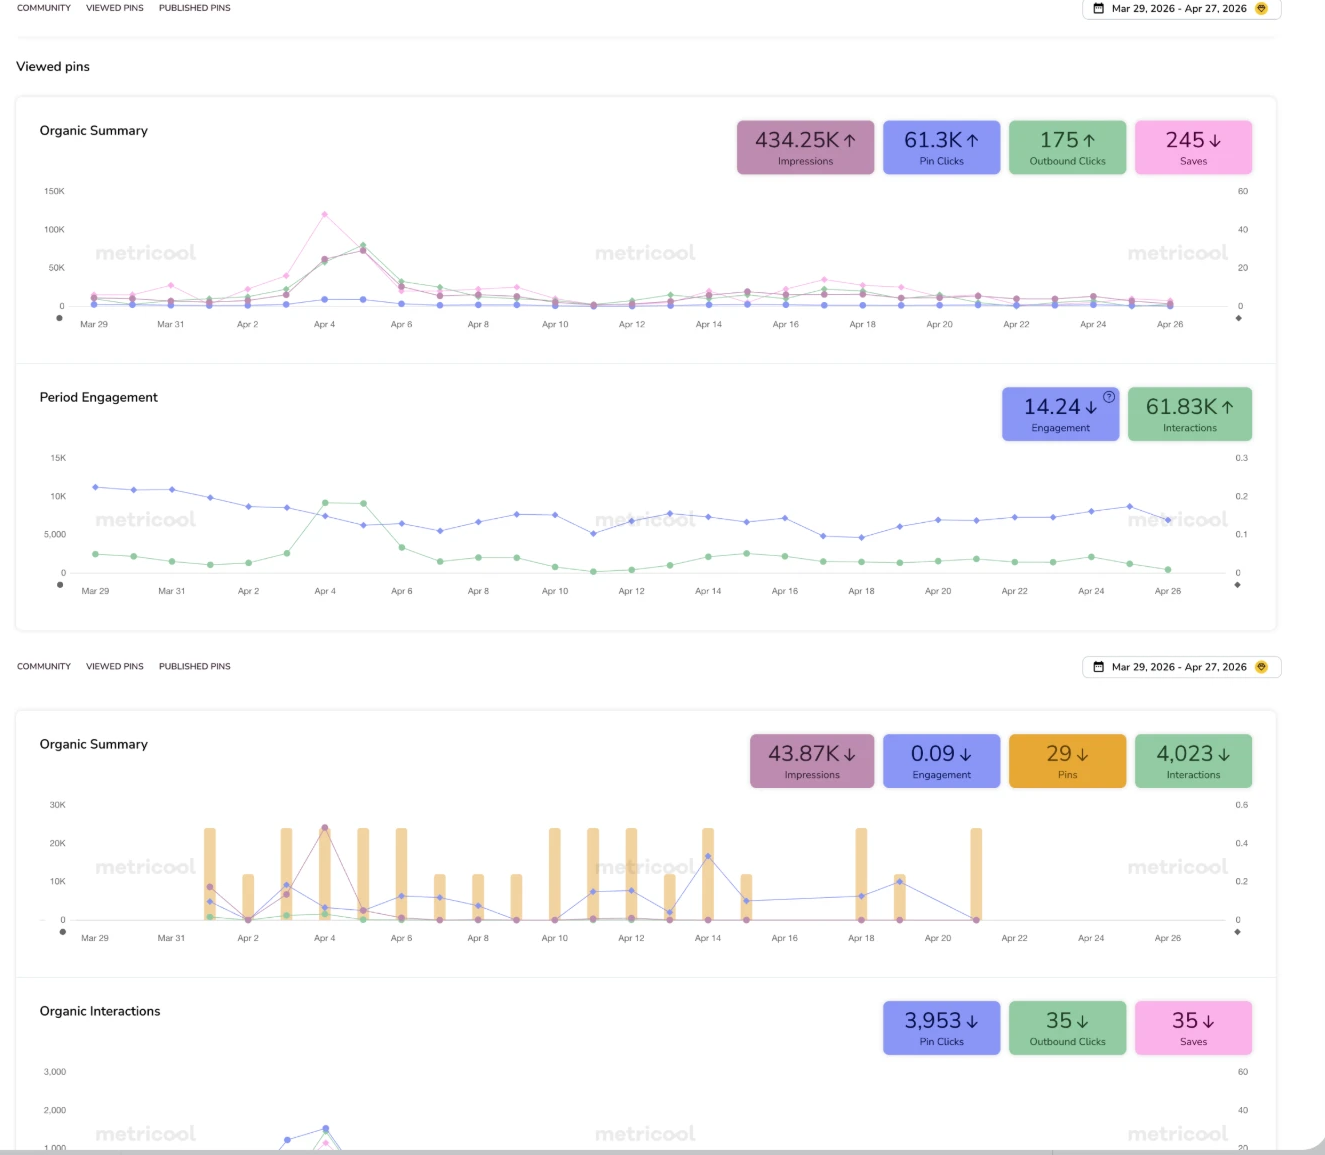Click yellow diamond badge in date picker below Period Engagement chart
This screenshot has height=1155, width=1325.
click(1261, 667)
